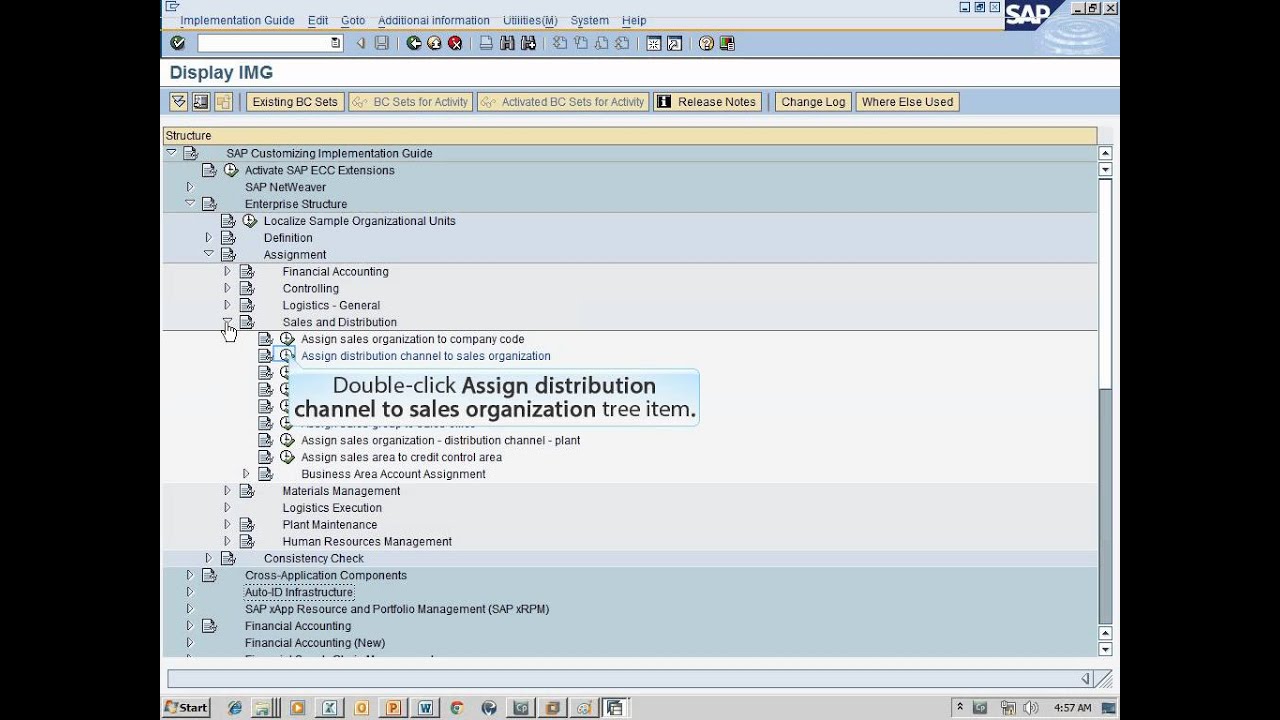The width and height of the screenshot is (1280, 720).
Task: Click the Save diskette icon
Action: point(381,43)
